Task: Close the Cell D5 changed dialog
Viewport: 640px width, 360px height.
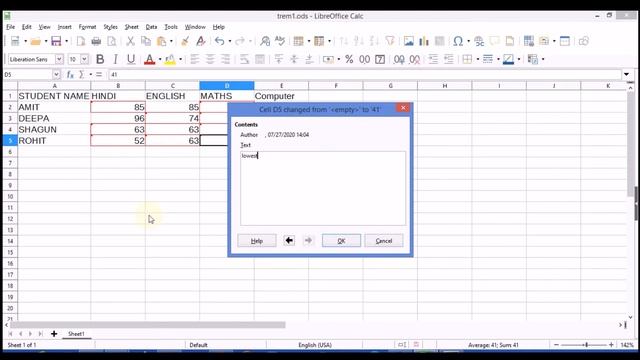Action: tap(403, 108)
